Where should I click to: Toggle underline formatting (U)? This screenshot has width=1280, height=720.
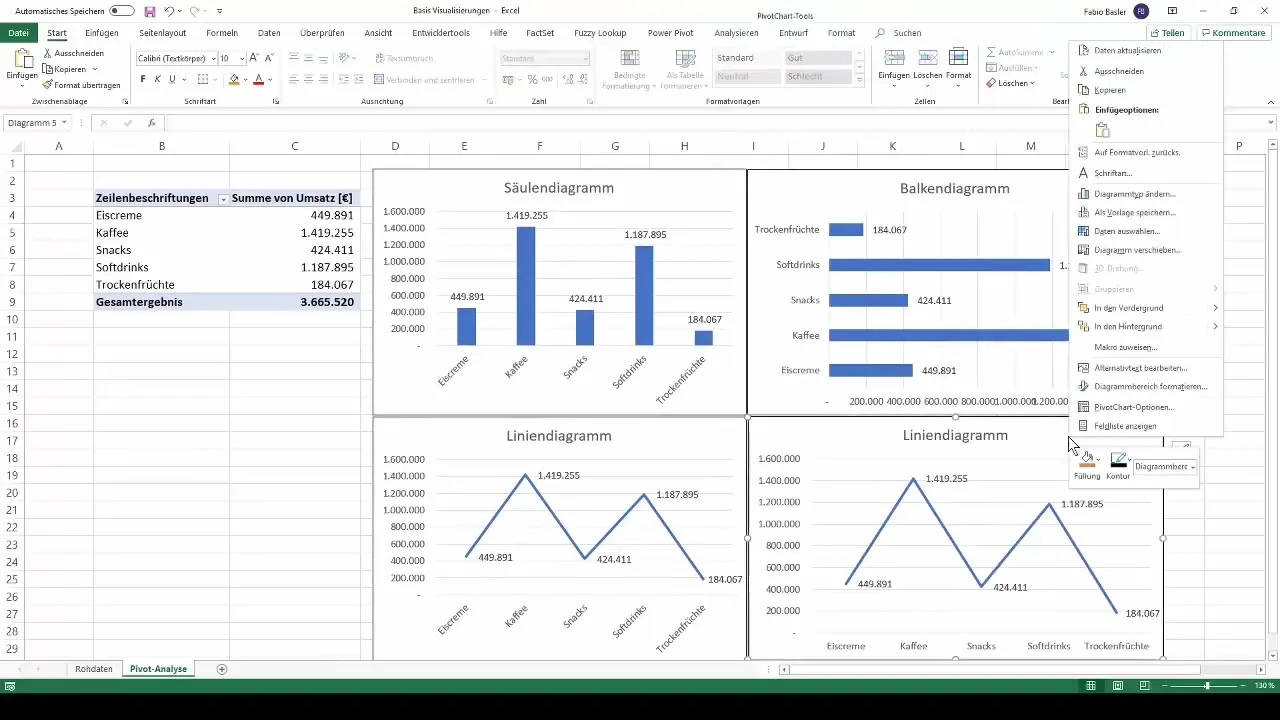point(172,79)
